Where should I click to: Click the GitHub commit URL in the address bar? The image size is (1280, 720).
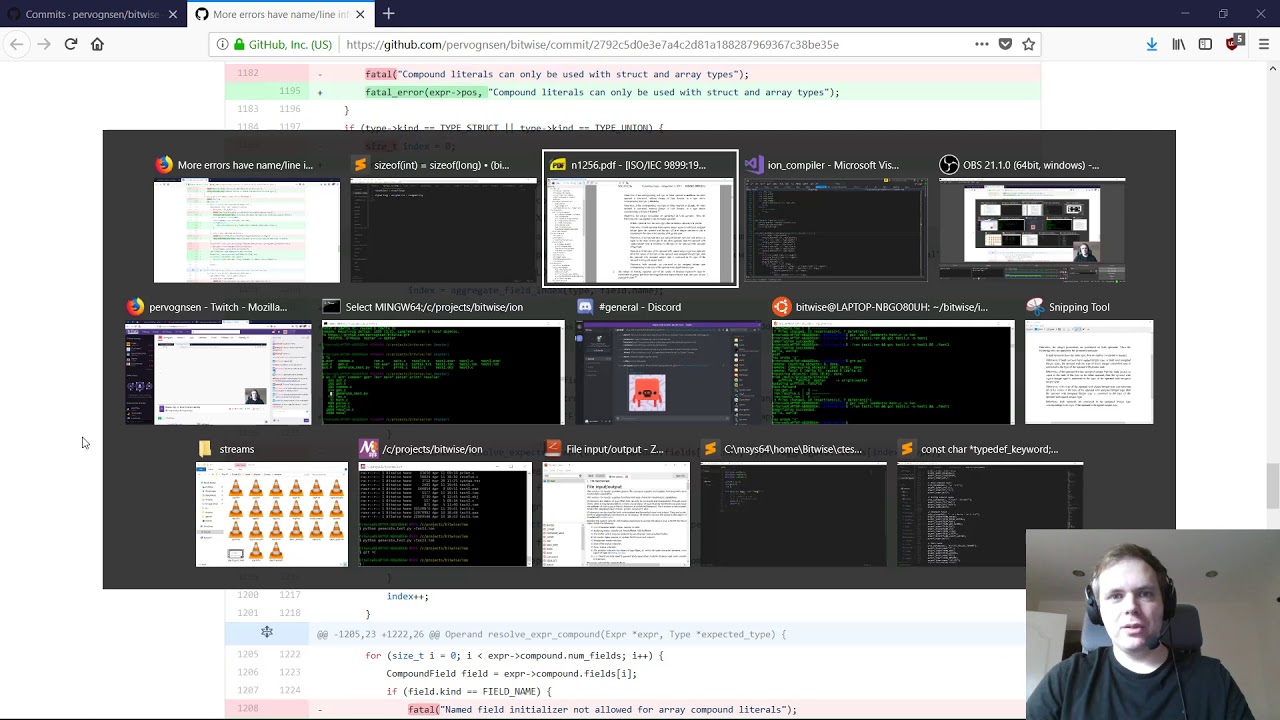[592, 44]
